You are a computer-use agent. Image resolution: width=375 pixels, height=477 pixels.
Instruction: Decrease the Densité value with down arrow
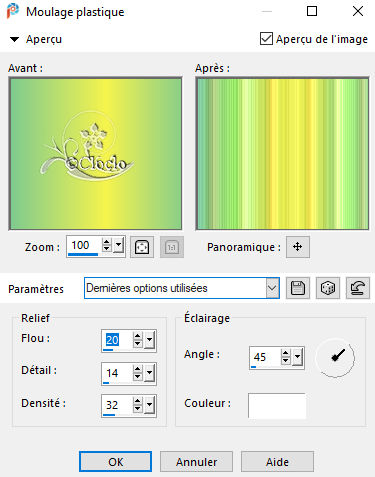137,410
